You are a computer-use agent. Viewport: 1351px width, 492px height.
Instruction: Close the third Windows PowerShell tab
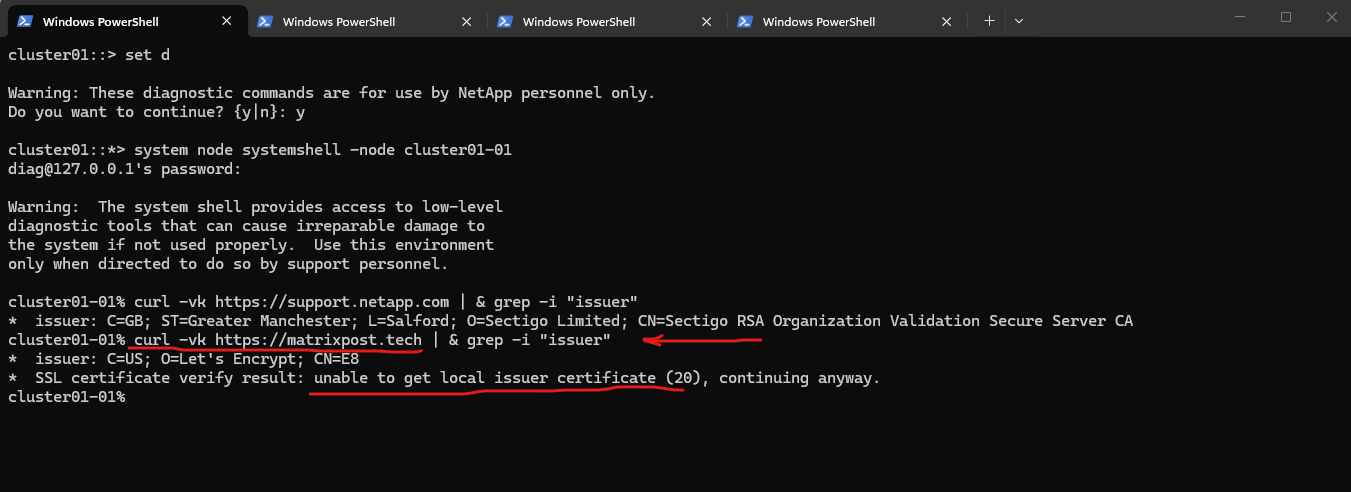[x=707, y=21]
